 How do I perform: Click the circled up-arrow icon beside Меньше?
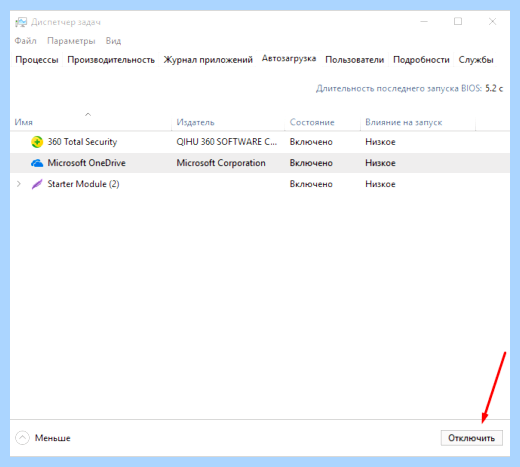[22, 438]
